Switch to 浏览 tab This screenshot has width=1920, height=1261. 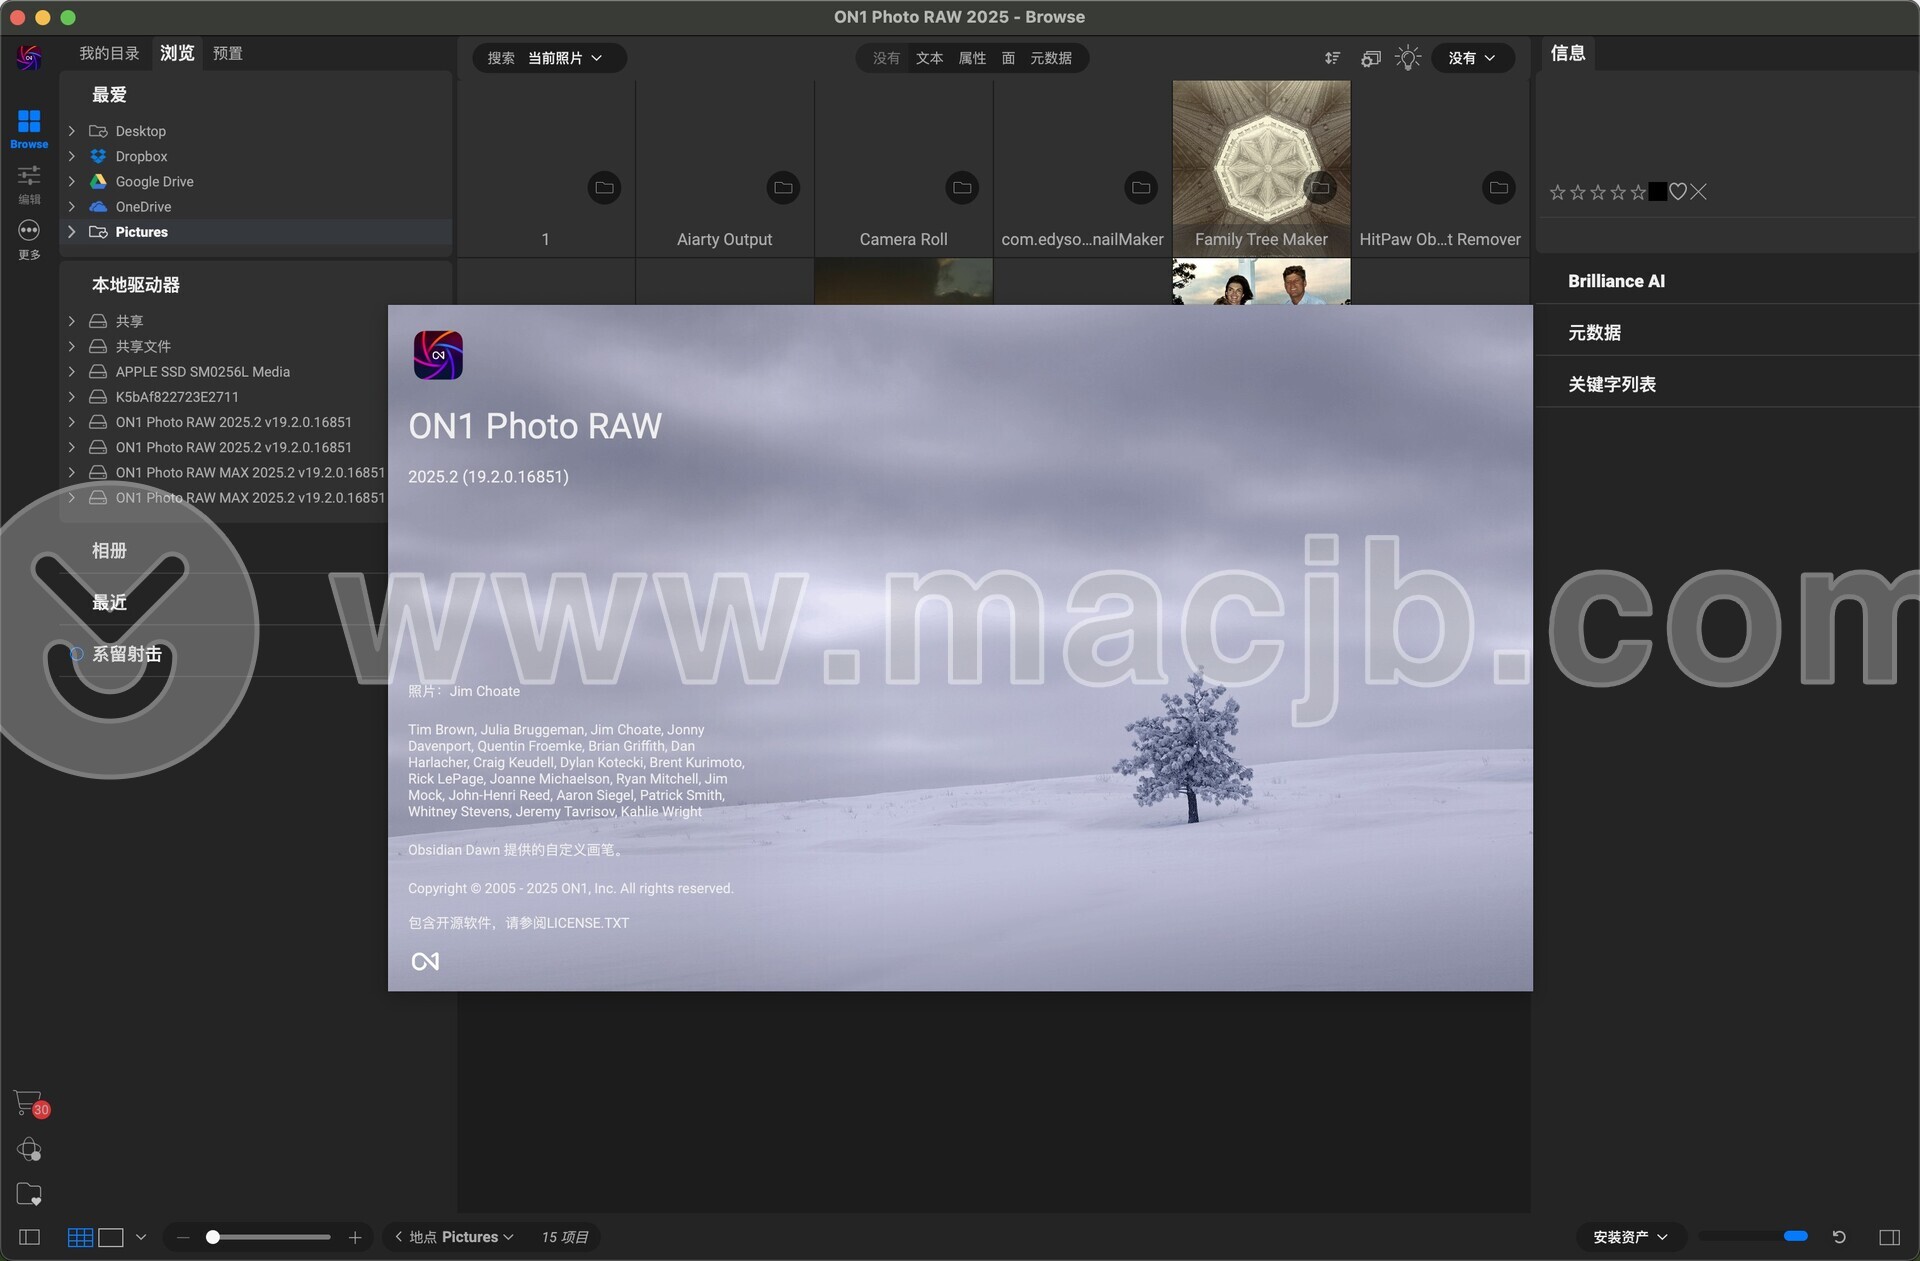pyautogui.click(x=177, y=53)
